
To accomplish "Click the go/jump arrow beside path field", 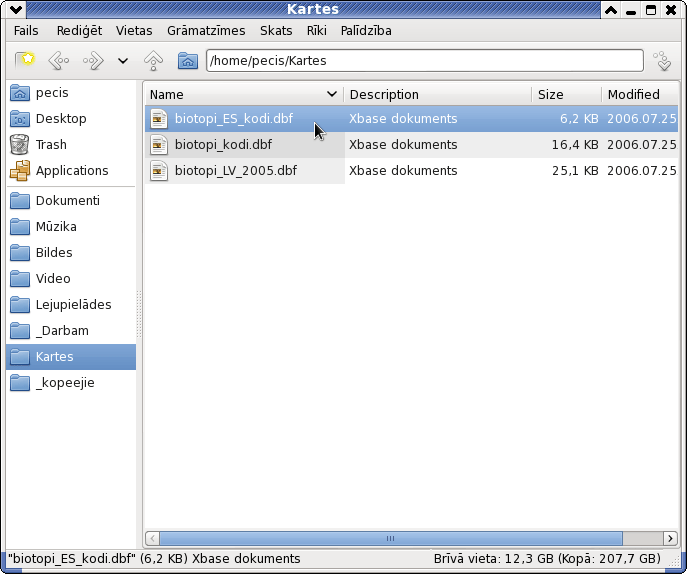I will [662, 60].
